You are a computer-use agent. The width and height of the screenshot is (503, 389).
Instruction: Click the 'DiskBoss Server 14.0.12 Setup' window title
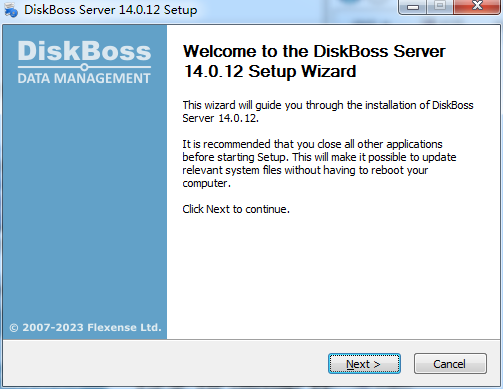coord(111,10)
